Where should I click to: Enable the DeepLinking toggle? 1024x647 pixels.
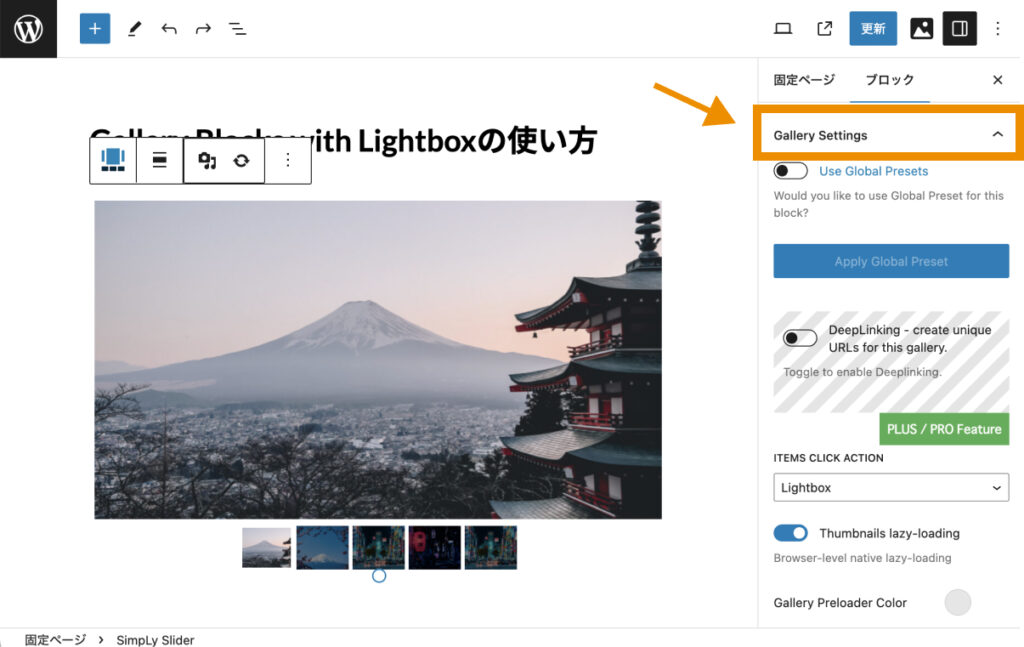tap(799, 337)
